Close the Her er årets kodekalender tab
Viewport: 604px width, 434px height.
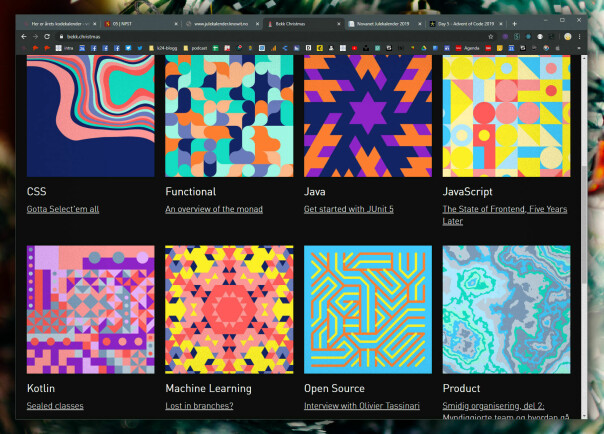point(95,24)
